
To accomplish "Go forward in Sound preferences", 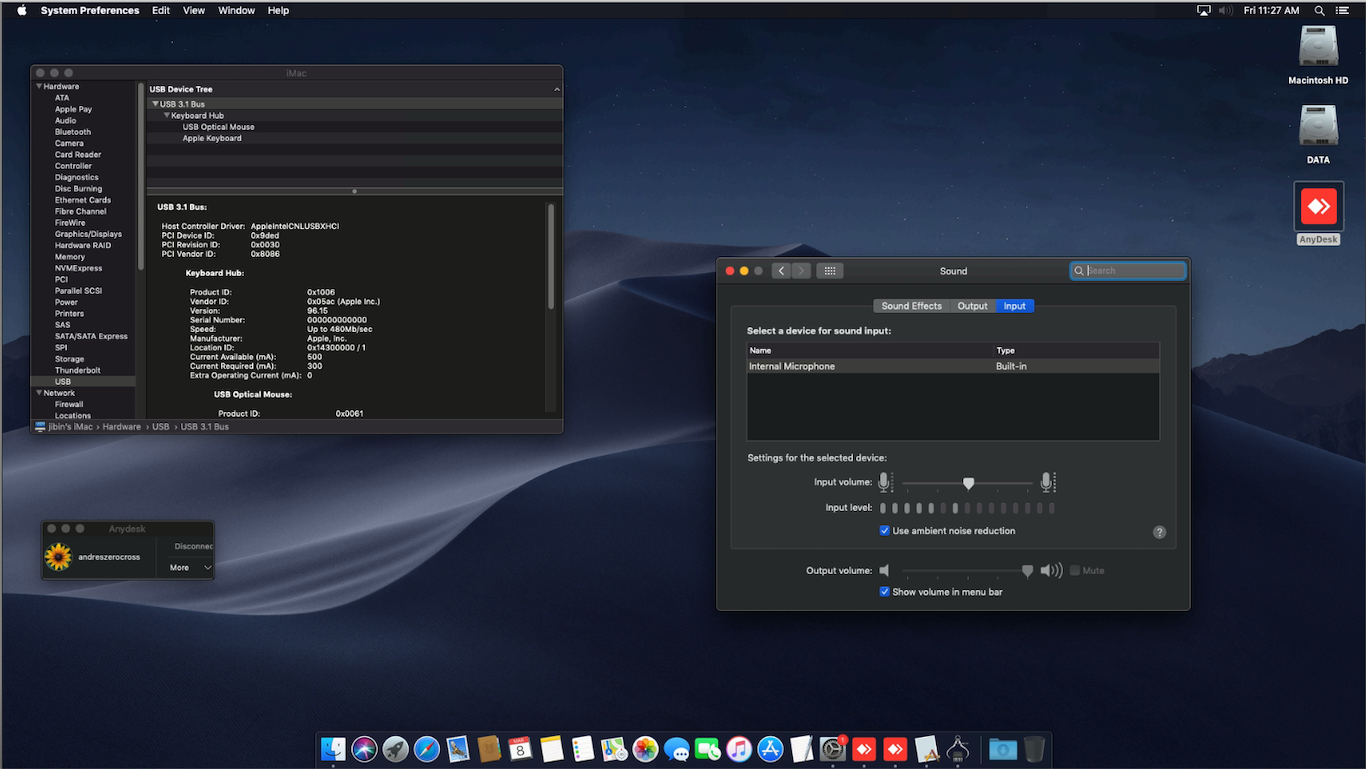I will (801, 271).
